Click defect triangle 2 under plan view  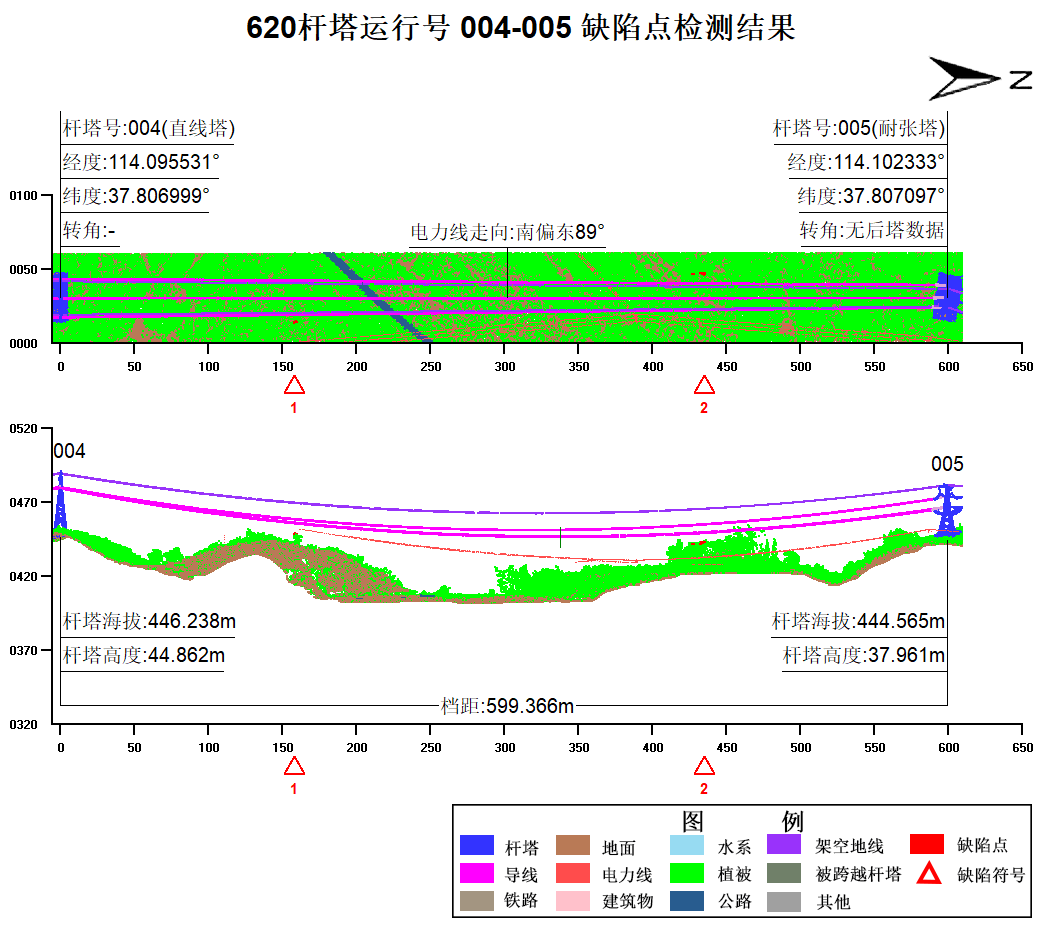(x=704, y=385)
